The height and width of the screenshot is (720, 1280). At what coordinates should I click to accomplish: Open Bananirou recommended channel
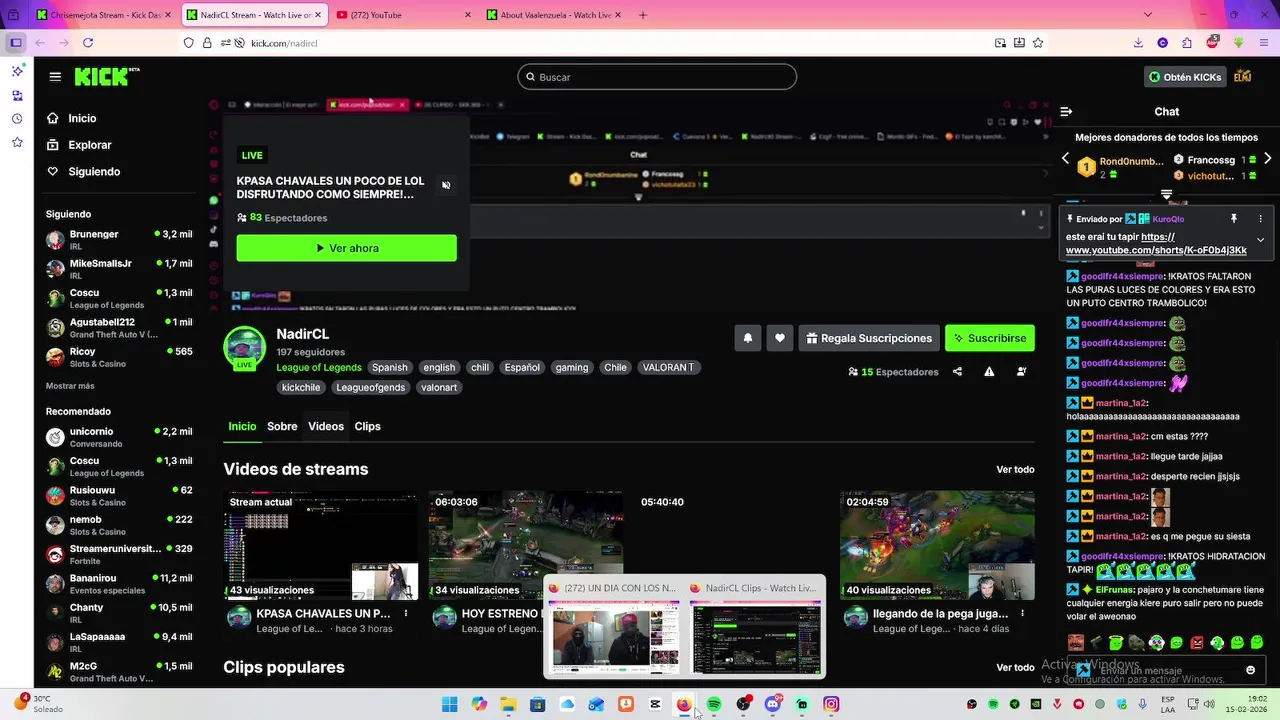(120, 583)
